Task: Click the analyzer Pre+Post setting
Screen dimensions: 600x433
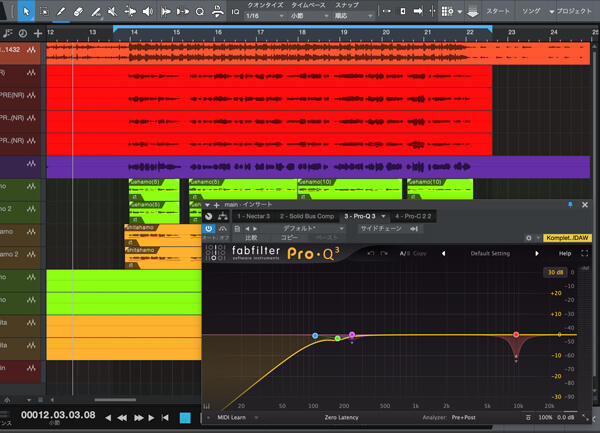Action: (463, 417)
